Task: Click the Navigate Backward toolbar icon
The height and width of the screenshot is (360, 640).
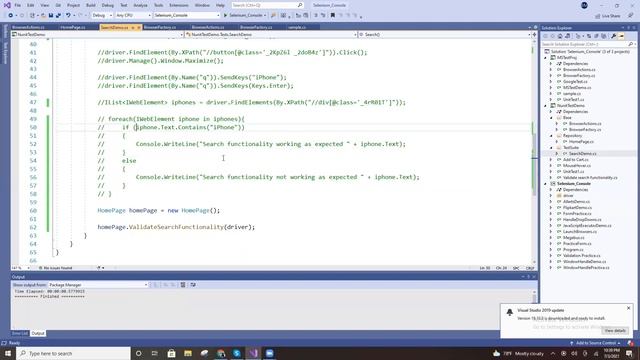Action: click(11, 15)
